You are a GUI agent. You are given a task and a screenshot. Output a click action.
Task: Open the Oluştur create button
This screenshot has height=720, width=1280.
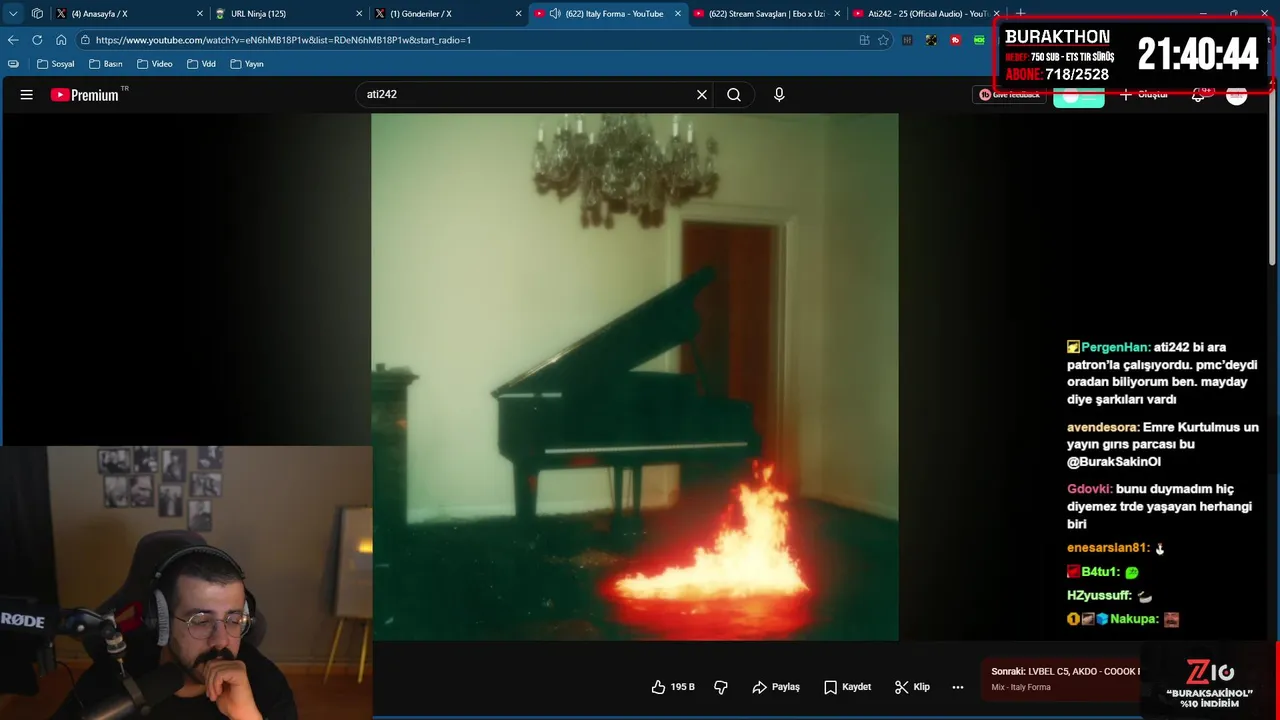point(1143,95)
